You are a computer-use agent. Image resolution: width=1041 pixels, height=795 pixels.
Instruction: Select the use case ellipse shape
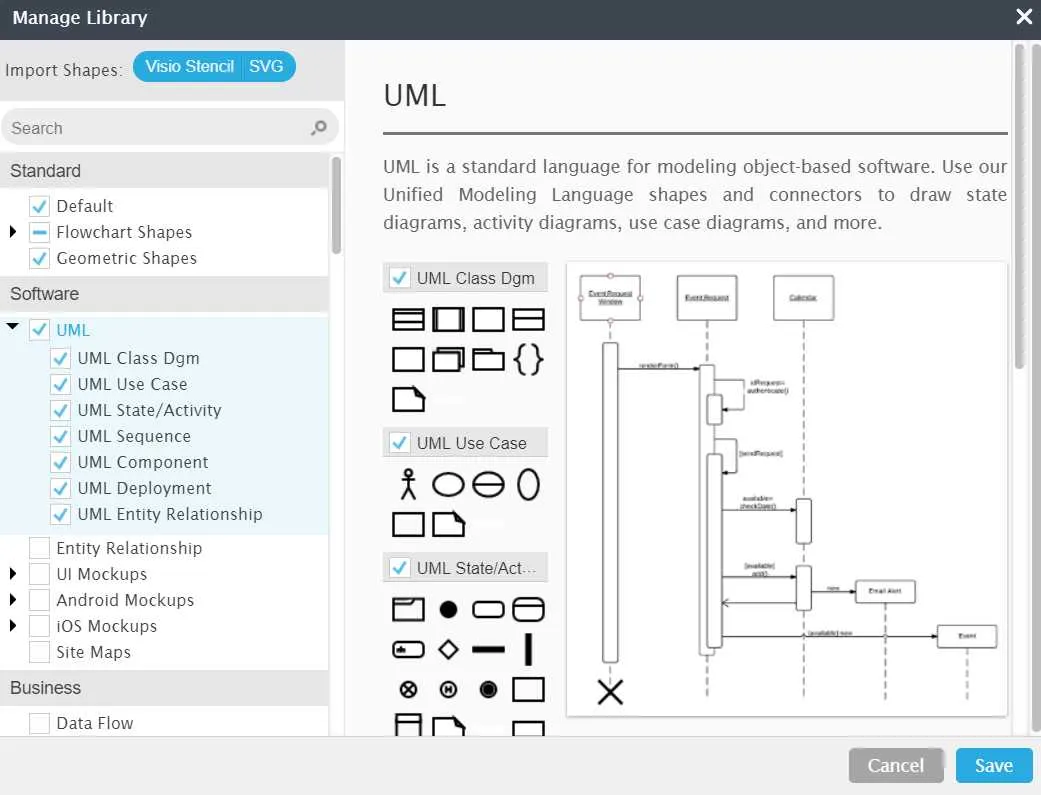coord(448,484)
